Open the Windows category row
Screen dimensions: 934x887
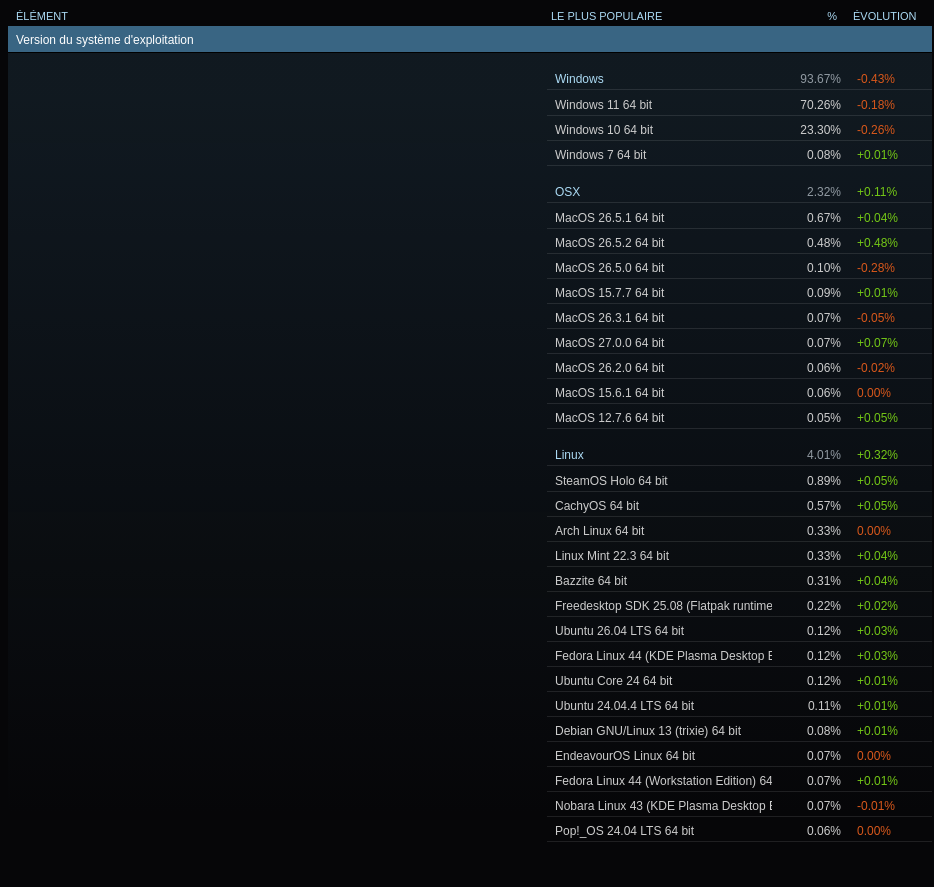pyautogui.click(x=739, y=79)
